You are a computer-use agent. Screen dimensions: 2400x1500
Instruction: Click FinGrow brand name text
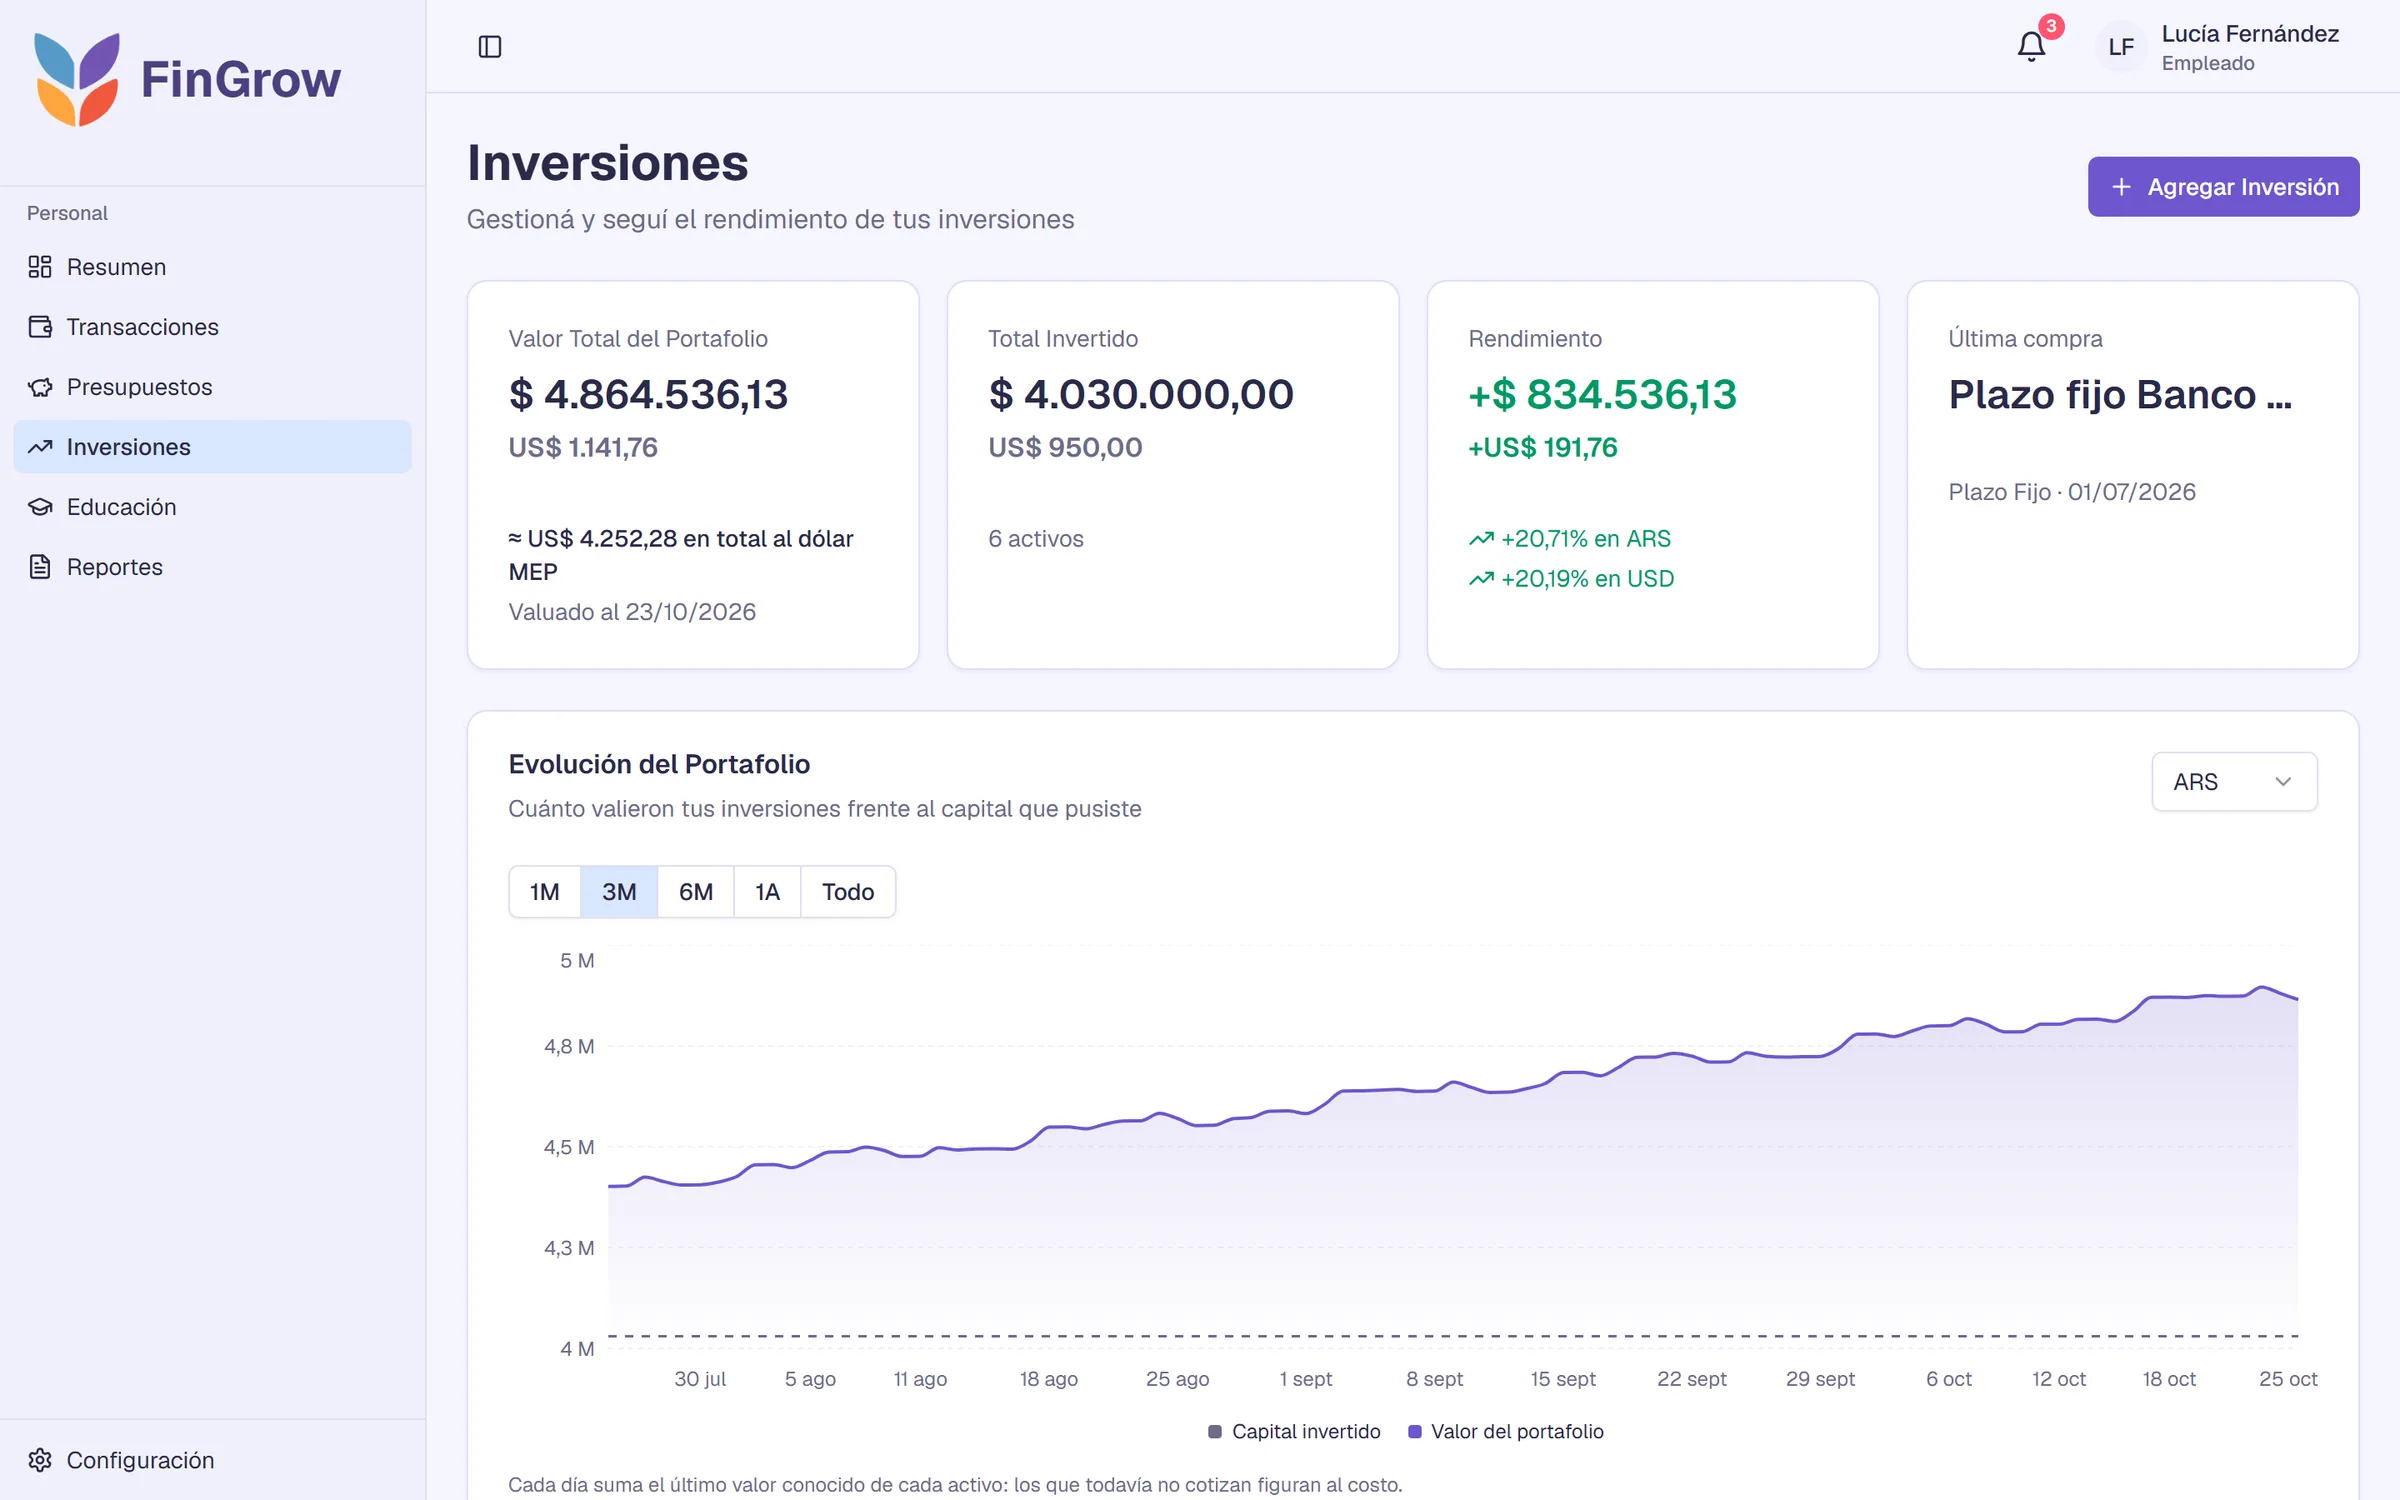240,79
